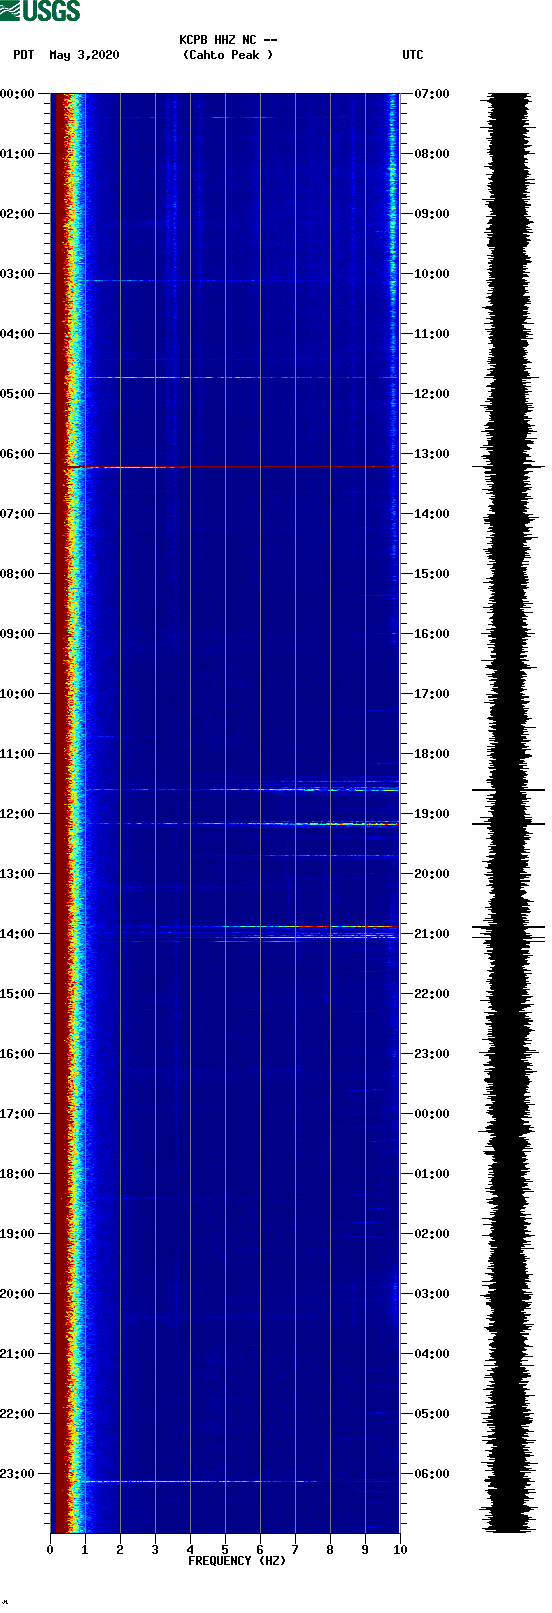Image resolution: width=552 pixels, height=1613 pixels.
Task: Click the seismogram waveform trace on the right
Action: (509, 813)
